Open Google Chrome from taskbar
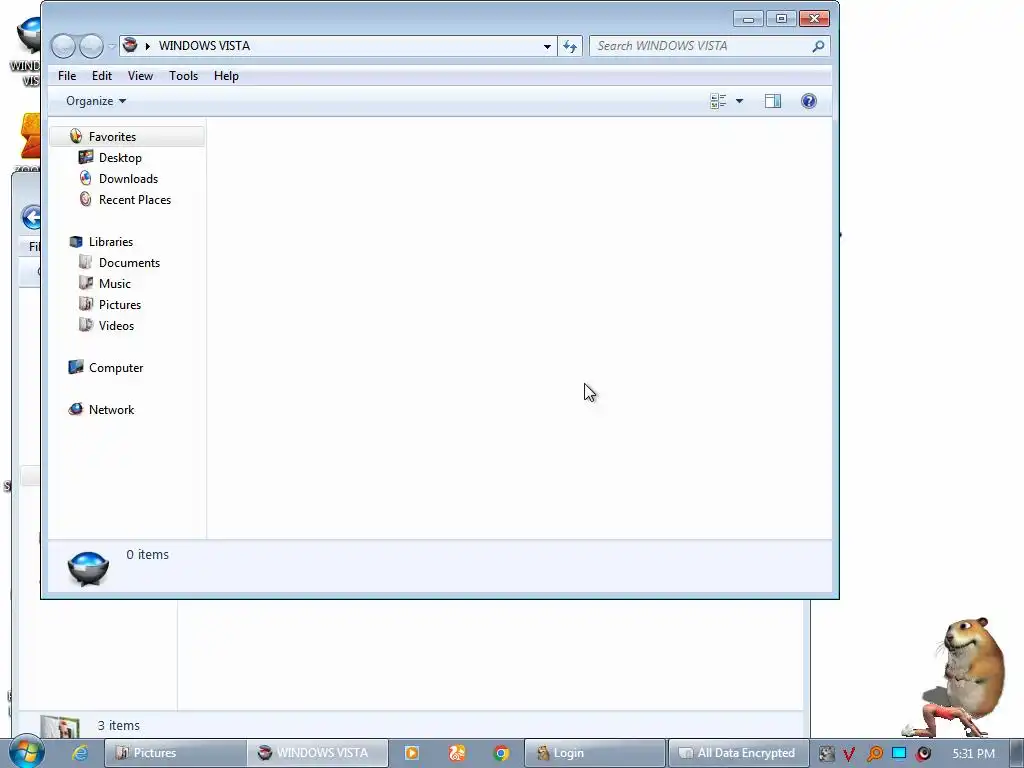 [501, 753]
